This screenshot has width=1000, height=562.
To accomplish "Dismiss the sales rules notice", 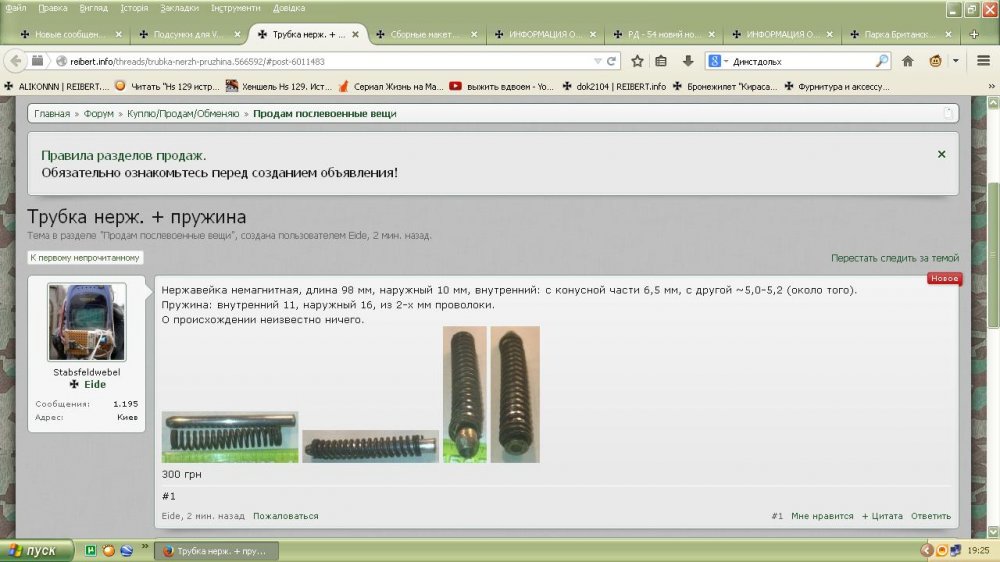I will (x=941, y=154).
